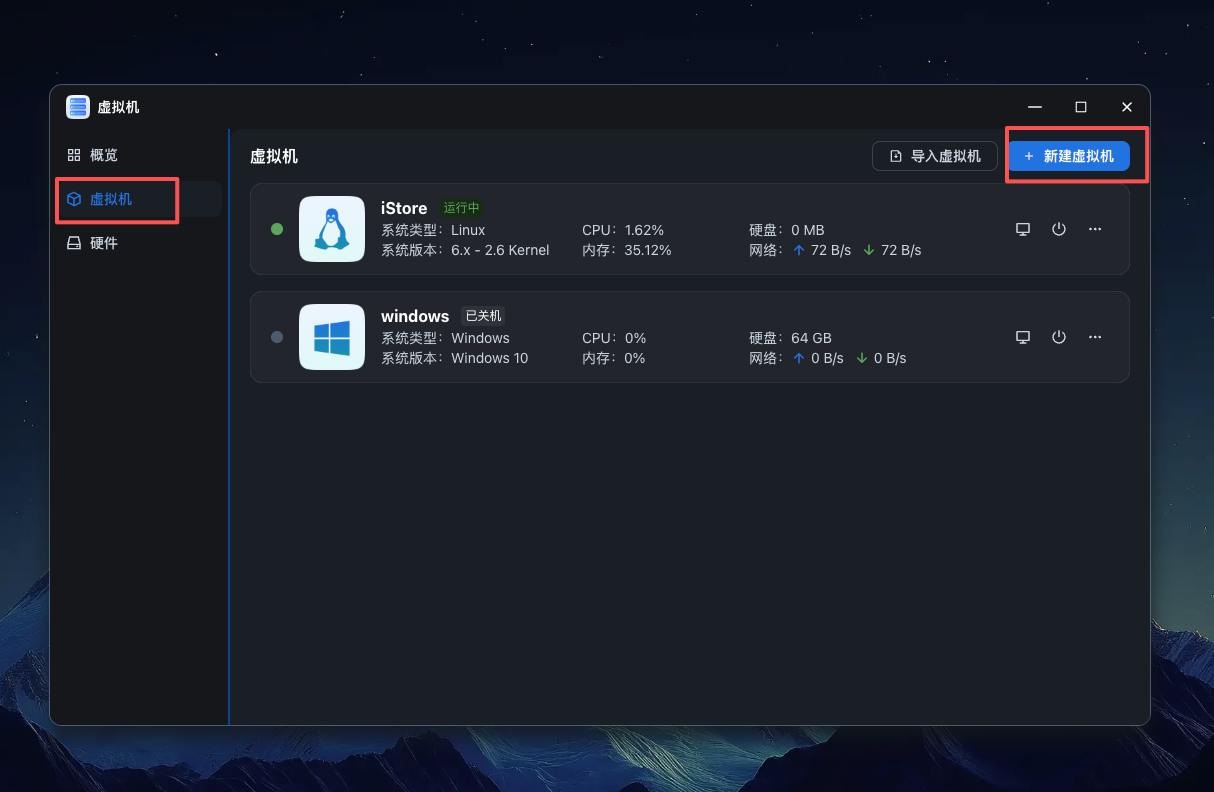The width and height of the screenshot is (1214, 792).
Task: Open console for windows virtual machine
Action: pyautogui.click(x=1022, y=337)
